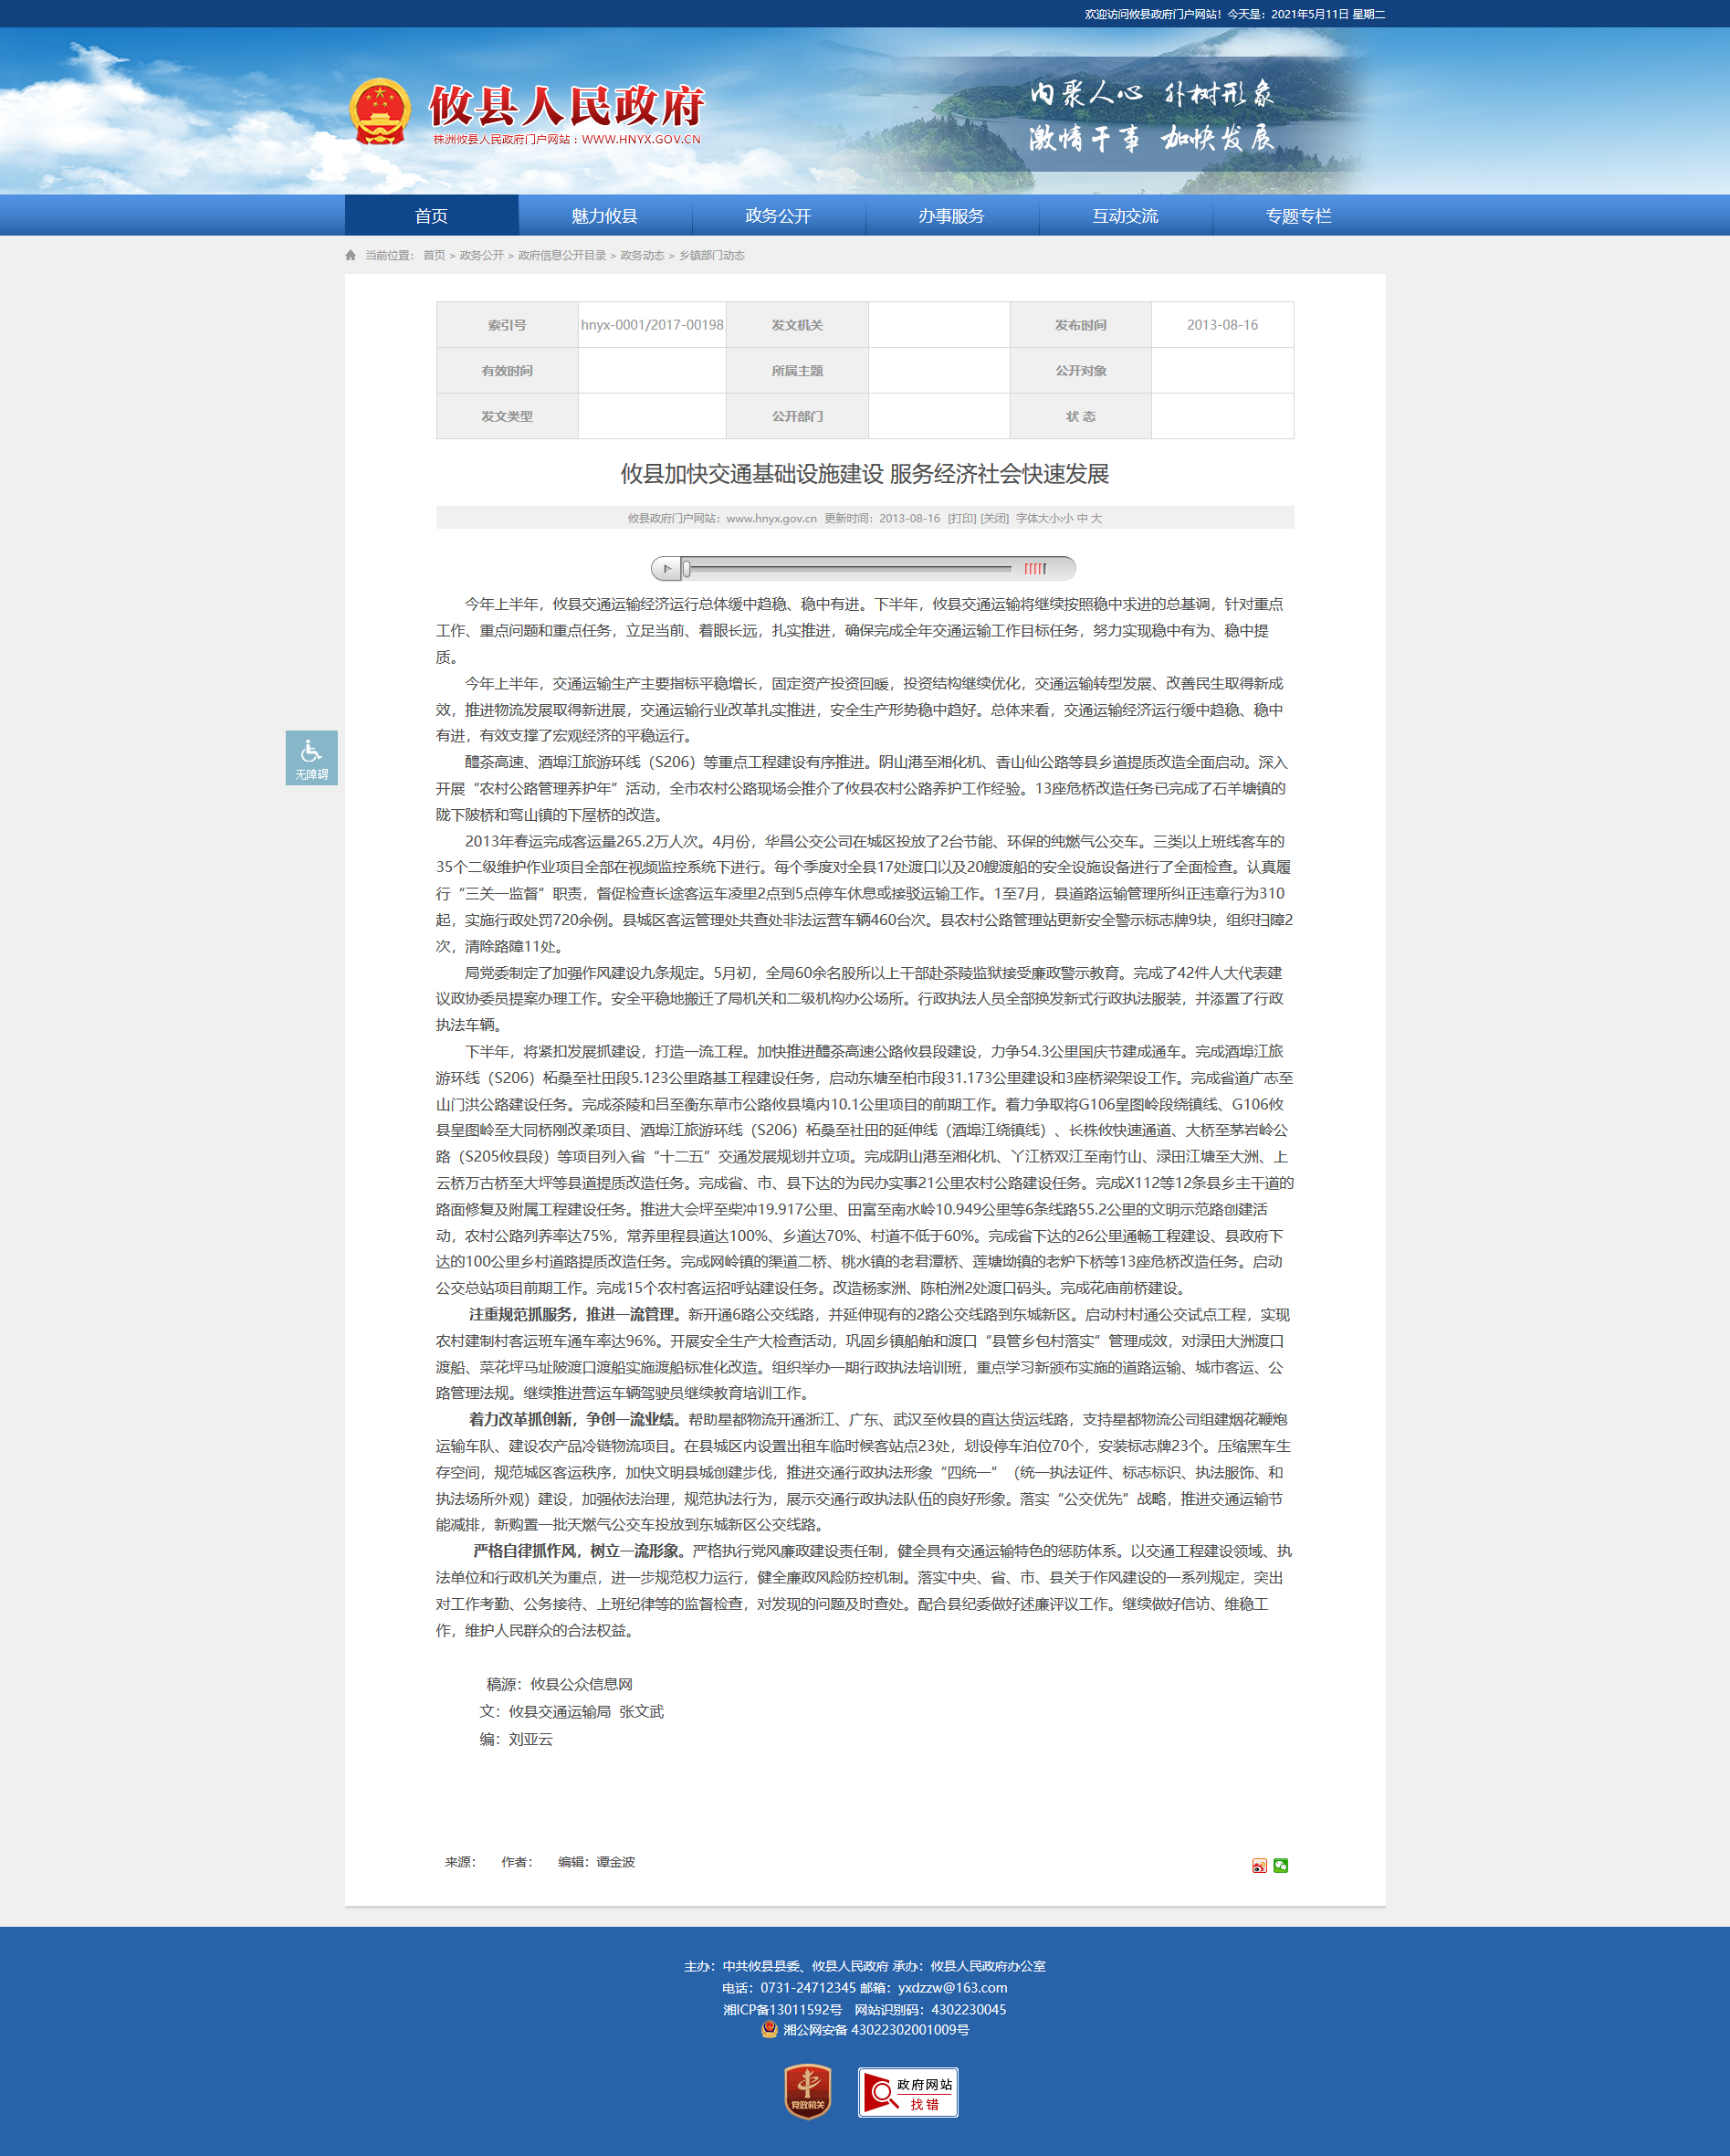The width and height of the screenshot is (1730, 2156).
Task: Click the [关闭] close link
Action: click(x=994, y=518)
